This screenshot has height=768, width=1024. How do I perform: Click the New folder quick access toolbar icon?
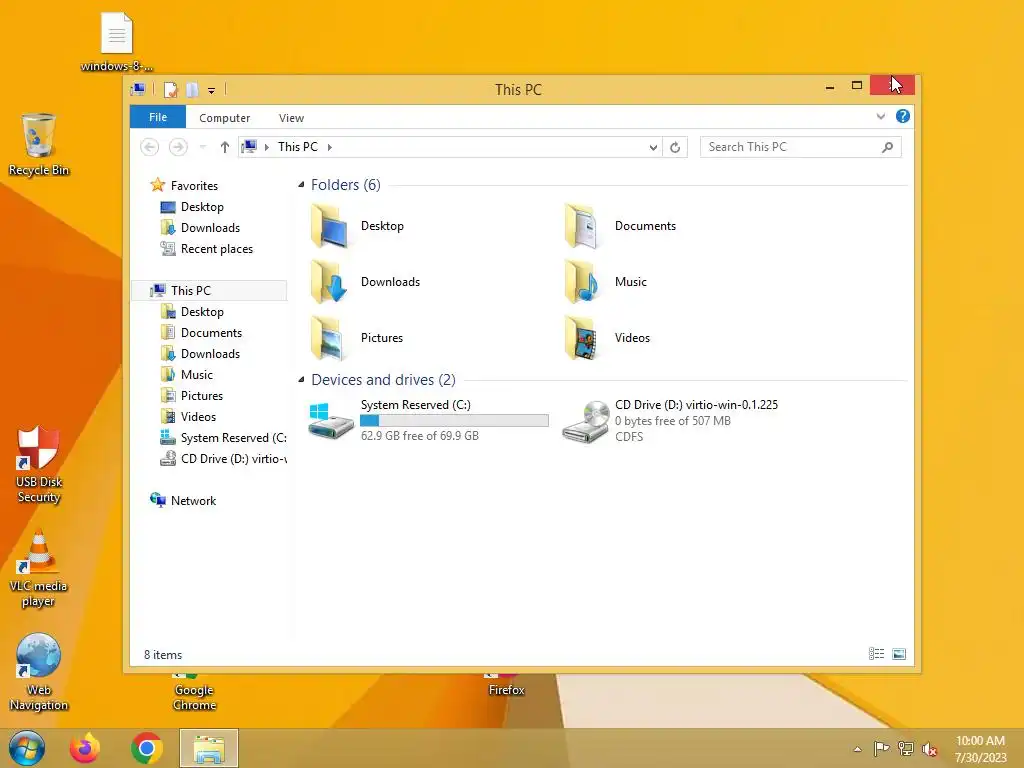click(x=192, y=90)
